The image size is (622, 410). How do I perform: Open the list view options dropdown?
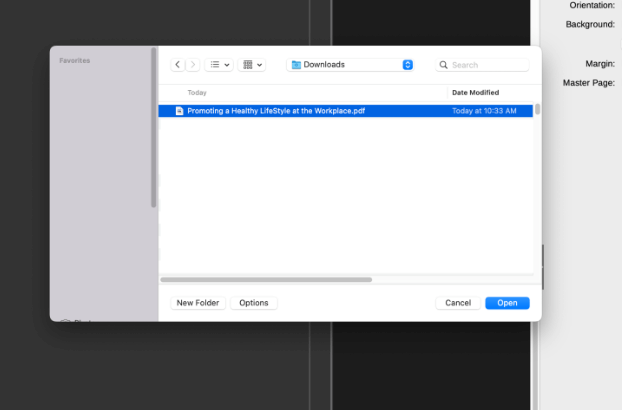[219, 65]
